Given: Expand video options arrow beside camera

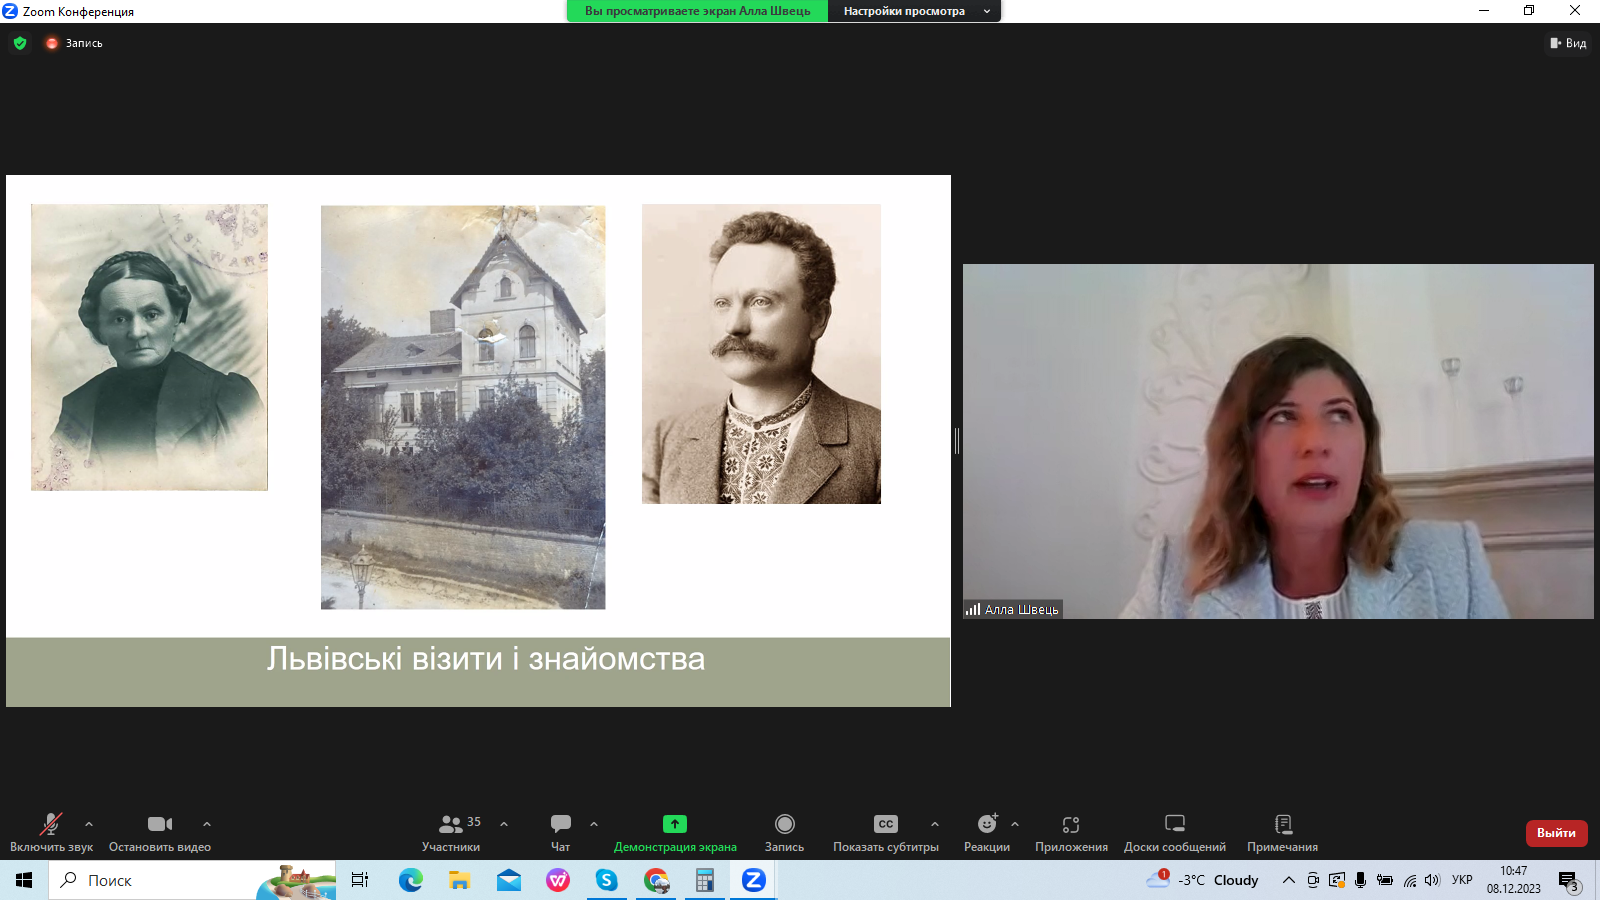Looking at the screenshot, I should (x=207, y=824).
